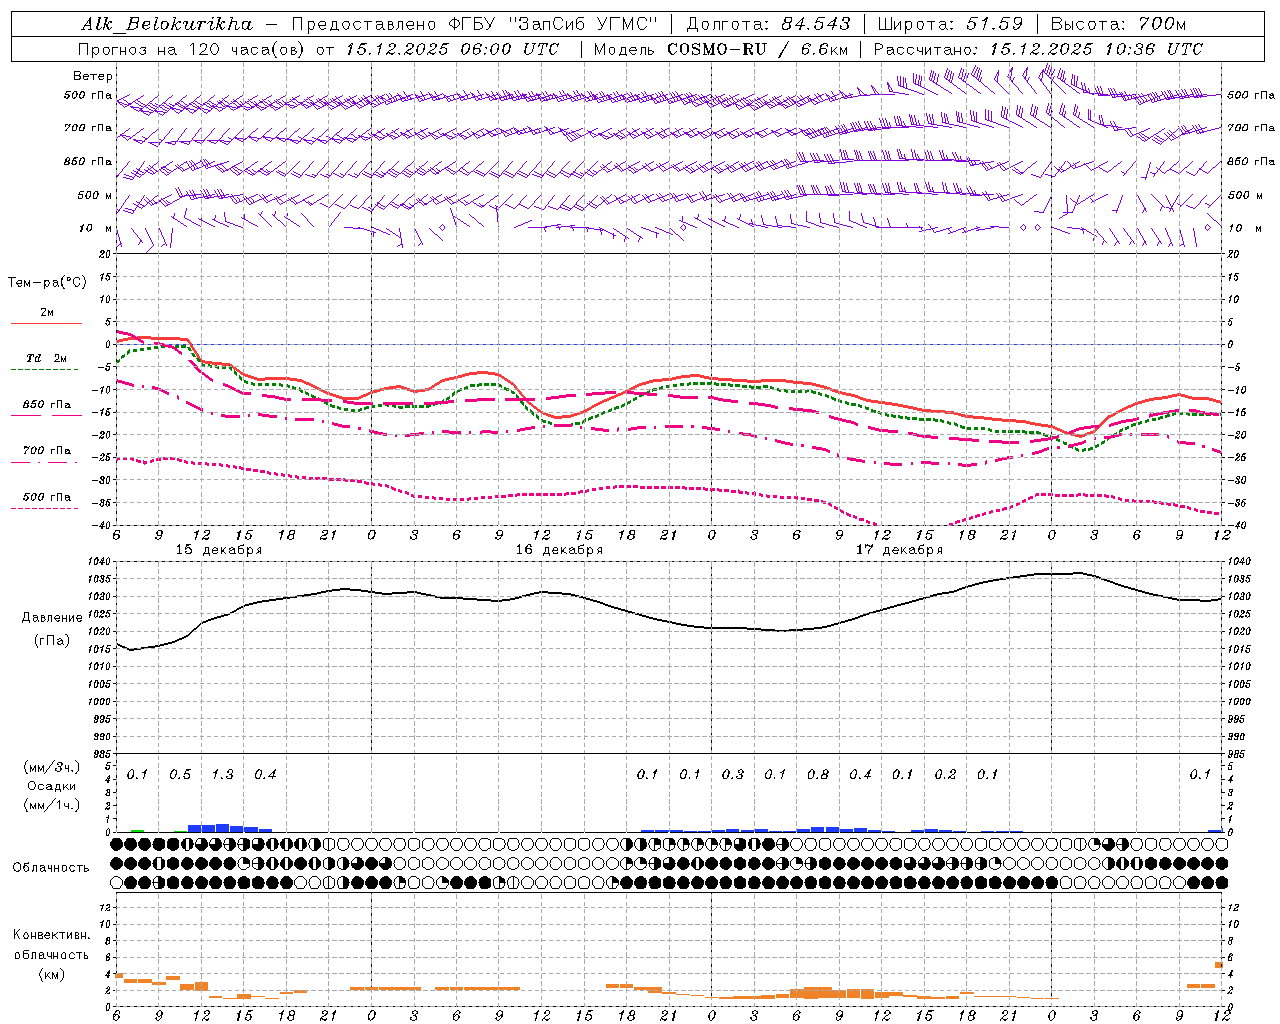Click the computed time Рассчитано: 15.12.2025 10:36 UTC
The image size is (1280, 1024).
(x=1038, y=49)
